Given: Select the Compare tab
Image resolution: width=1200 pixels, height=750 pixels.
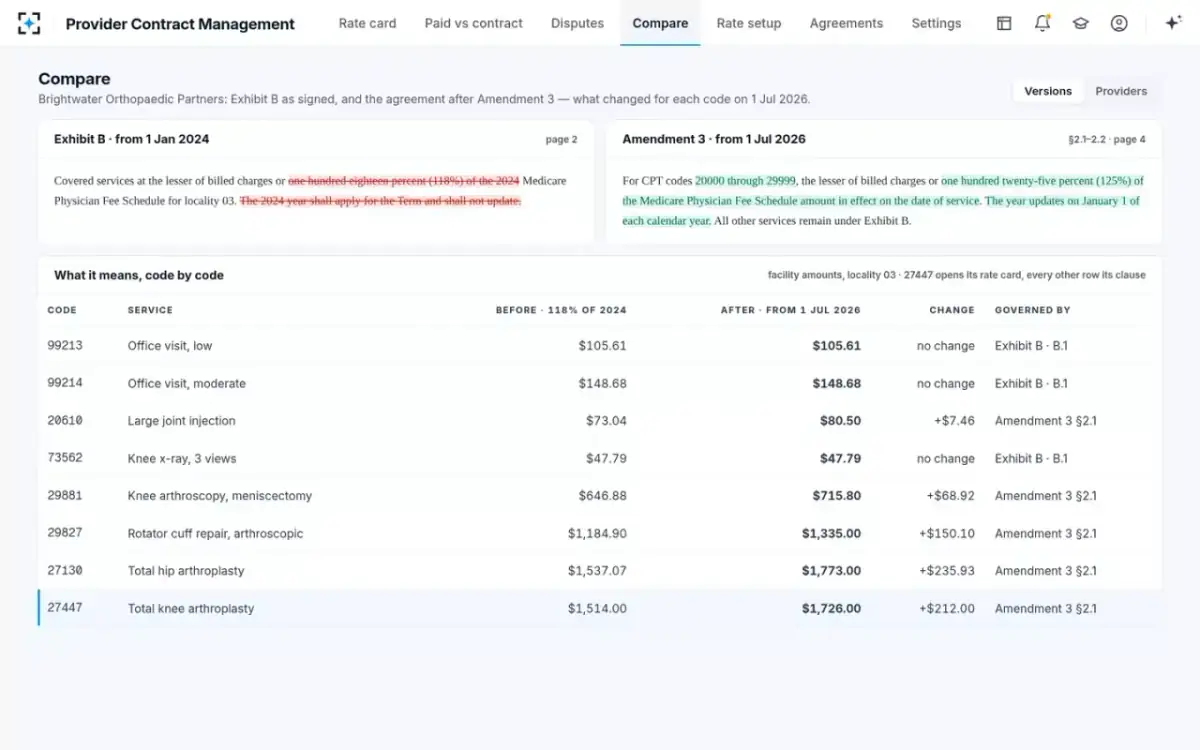Looking at the screenshot, I should pos(660,23).
